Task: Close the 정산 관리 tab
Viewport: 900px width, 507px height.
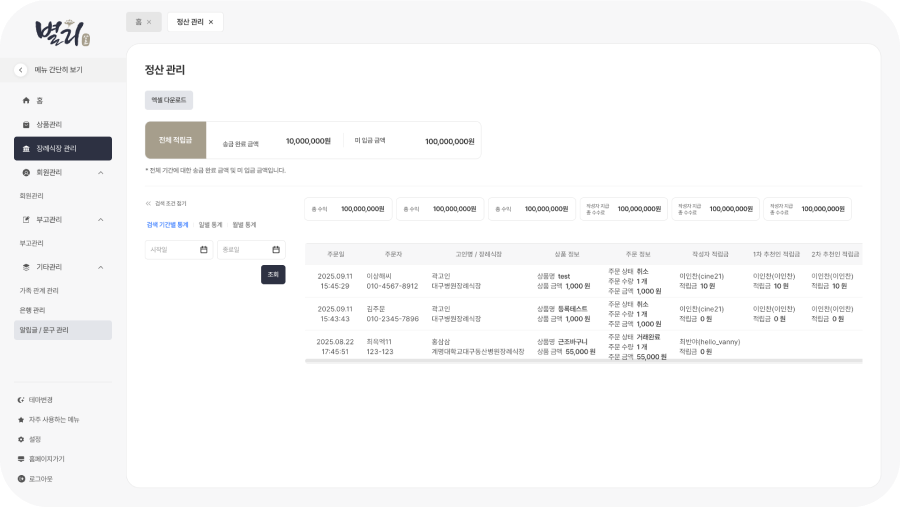Action: tap(211, 22)
